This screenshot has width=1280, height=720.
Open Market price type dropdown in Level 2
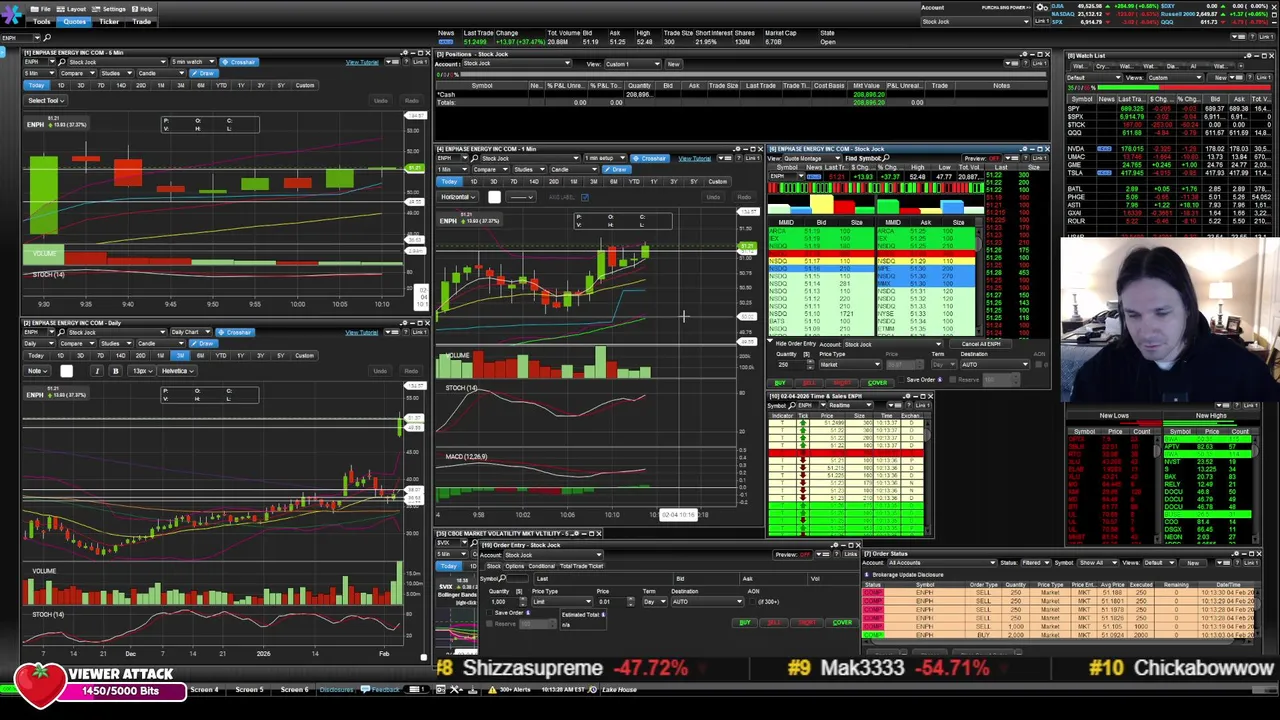(850, 364)
